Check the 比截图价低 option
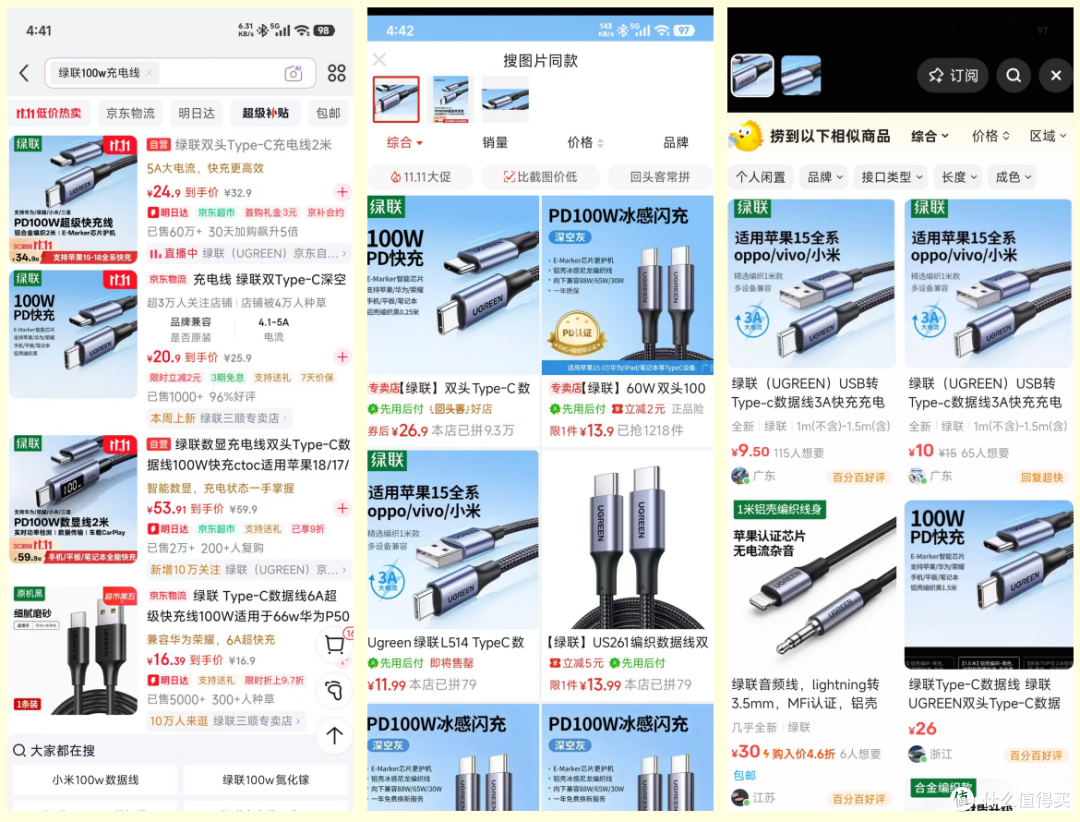The height and width of the screenshot is (822, 1080). tap(540, 177)
